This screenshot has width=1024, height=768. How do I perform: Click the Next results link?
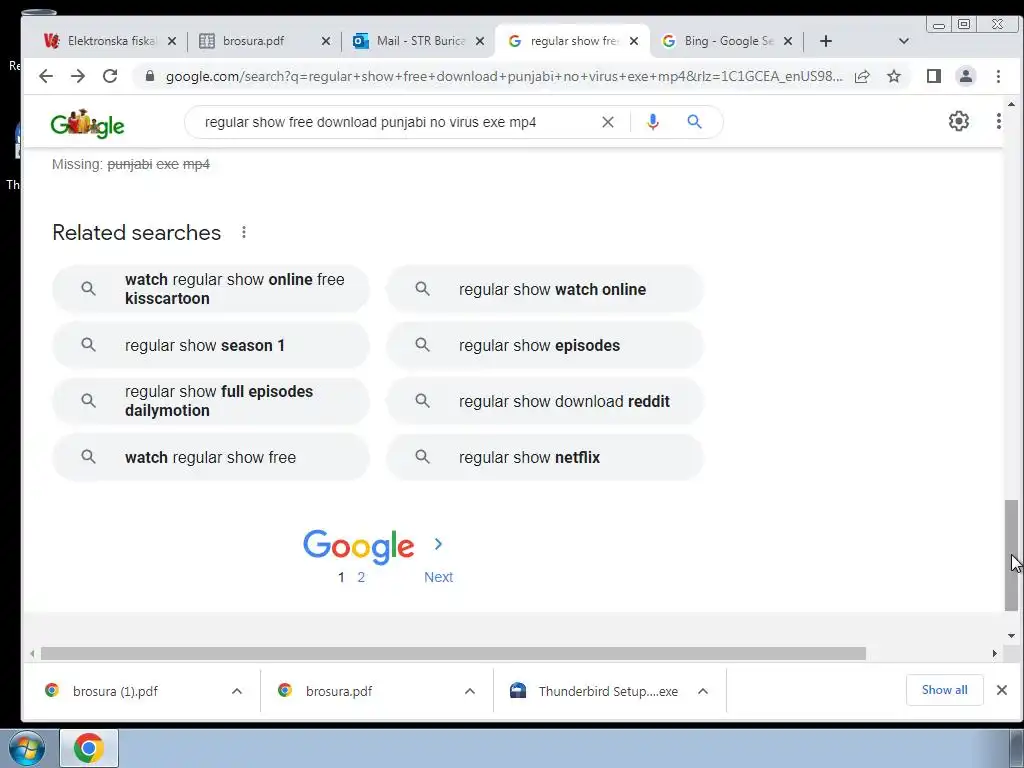pyautogui.click(x=438, y=577)
